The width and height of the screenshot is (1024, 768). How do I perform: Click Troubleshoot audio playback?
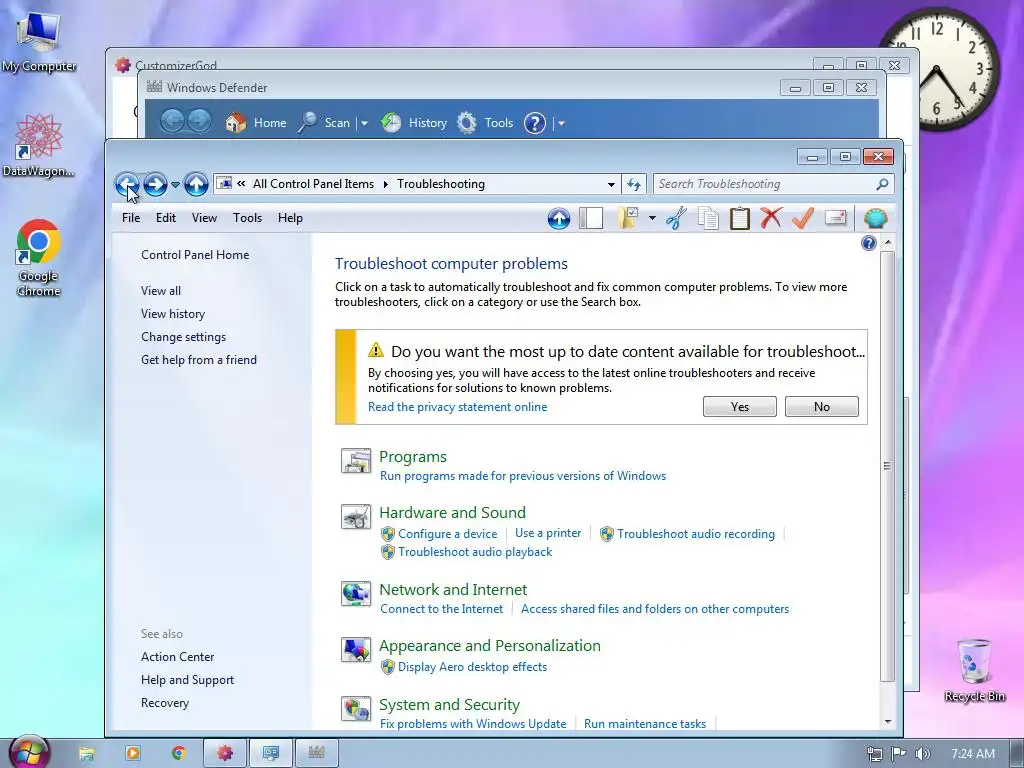coord(475,552)
